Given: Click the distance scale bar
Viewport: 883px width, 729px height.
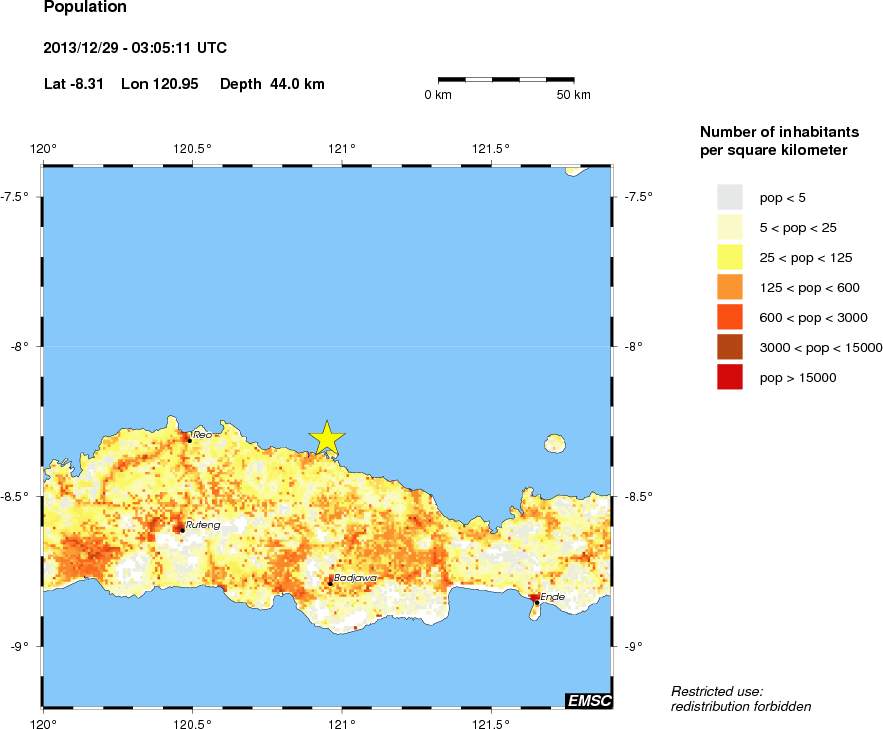Looking at the screenshot, I should [506, 79].
